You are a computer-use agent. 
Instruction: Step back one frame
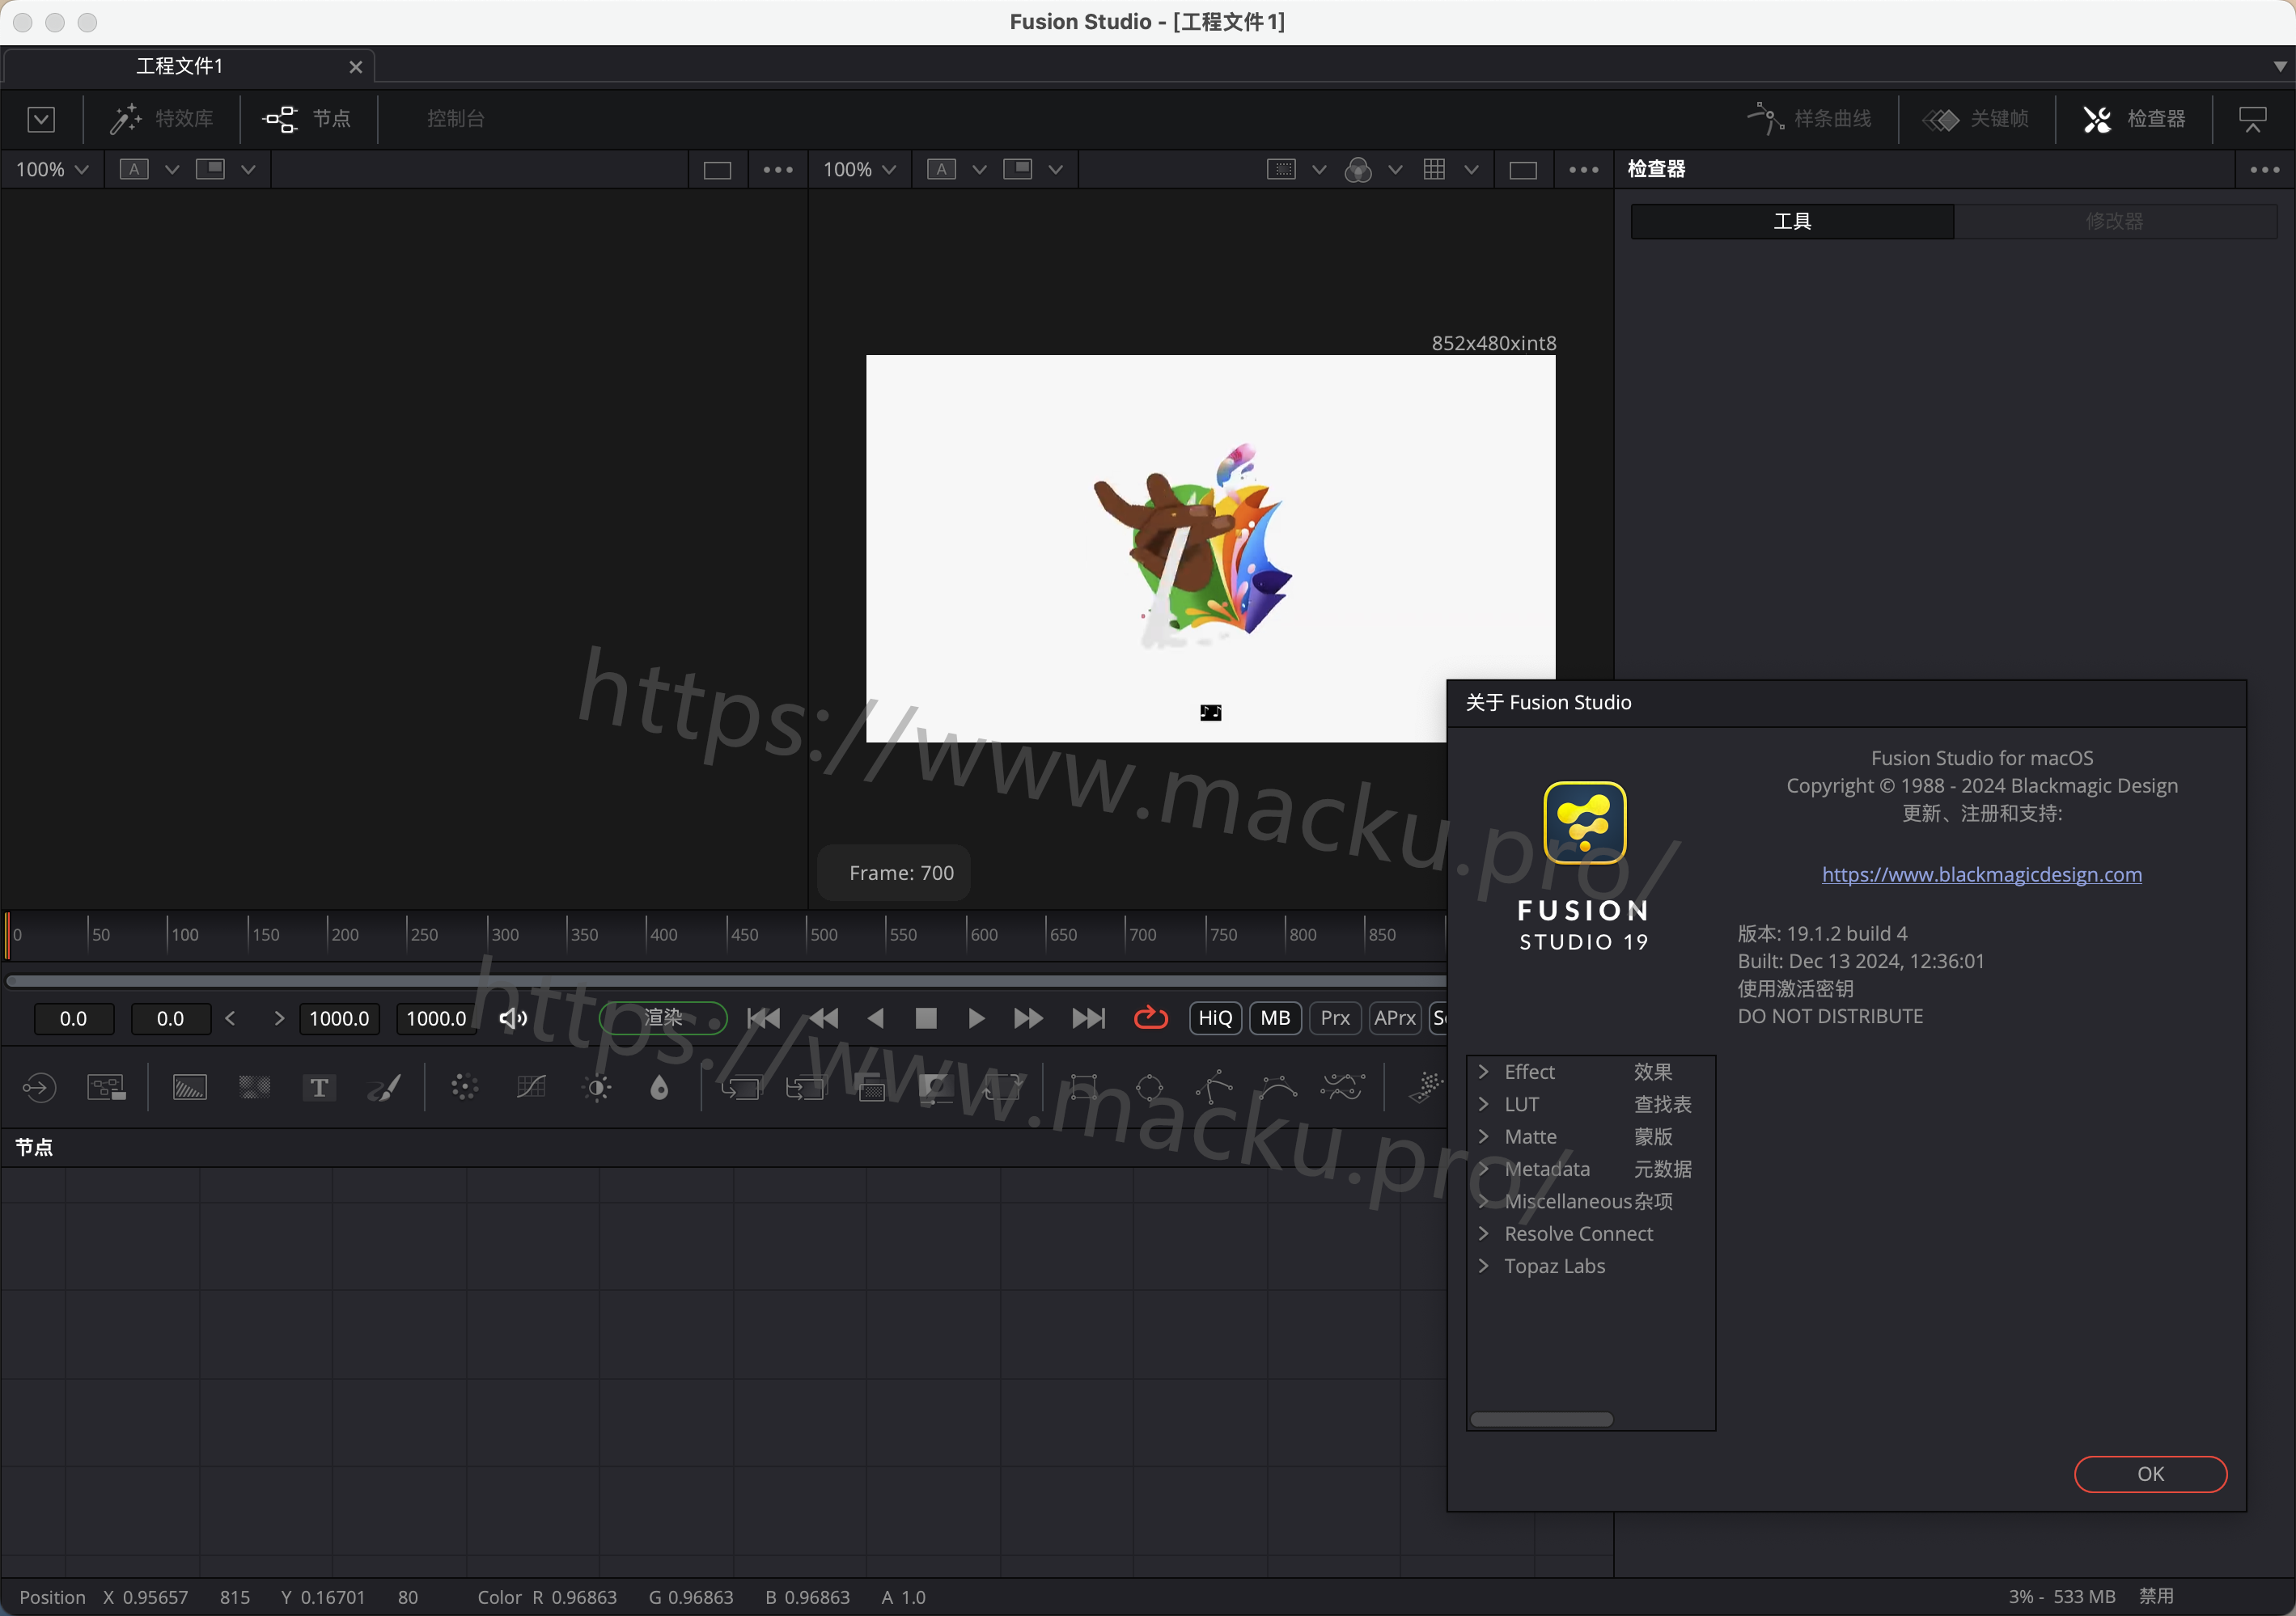pos(823,1017)
